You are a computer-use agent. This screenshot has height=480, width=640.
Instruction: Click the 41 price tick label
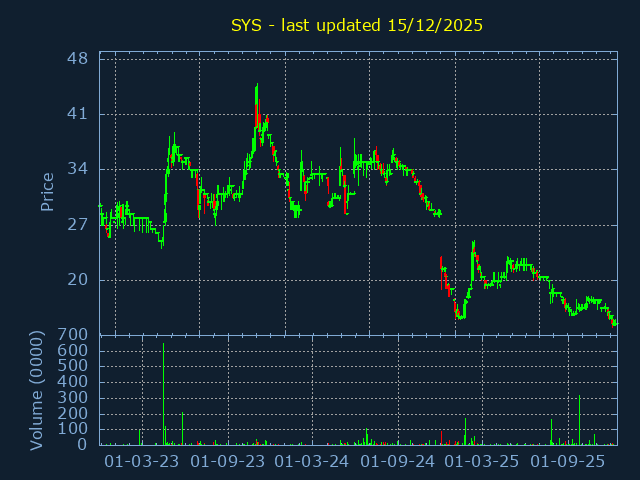tap(78, 114)
